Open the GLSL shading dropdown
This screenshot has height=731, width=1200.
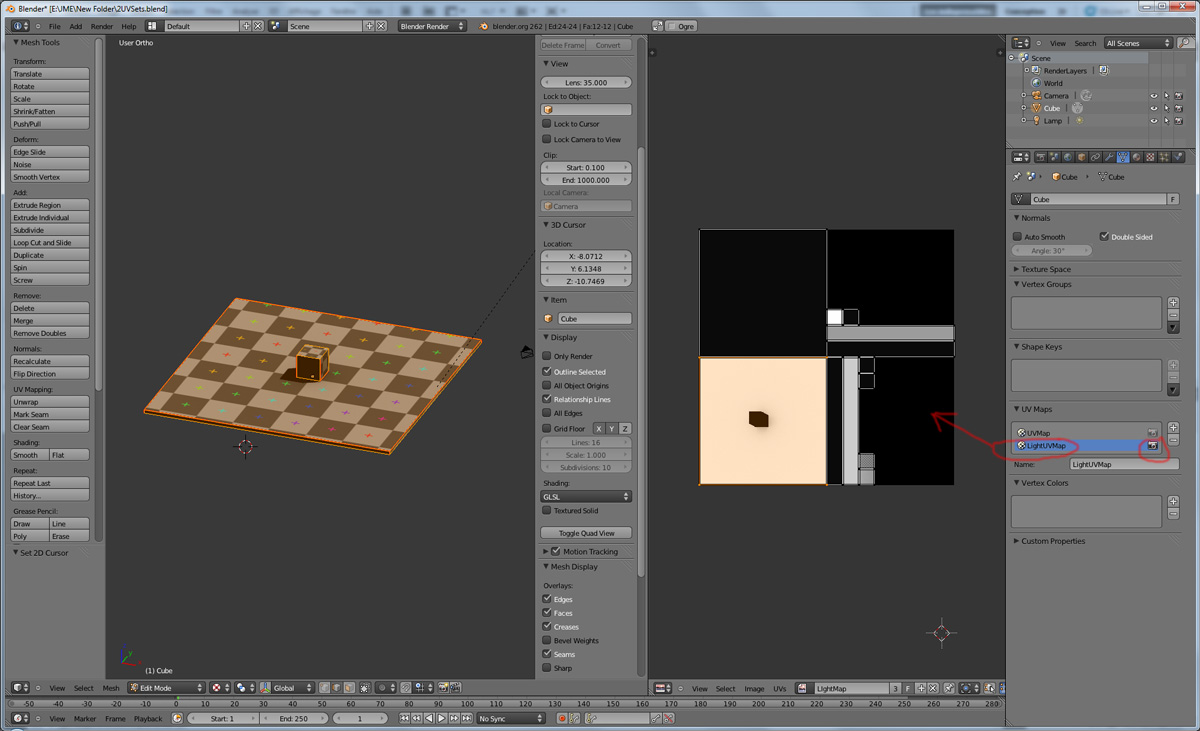coord(586,496)
